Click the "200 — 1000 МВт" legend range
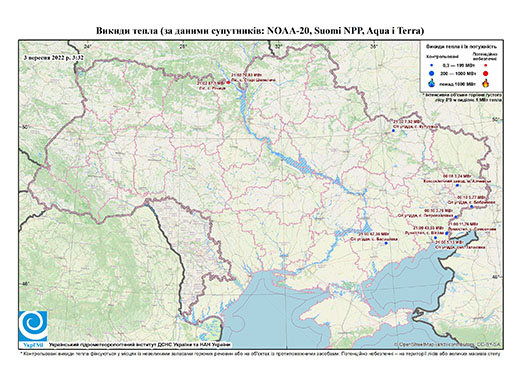The height and width of the screenshot is (368, 520). (x=457, y=73)
